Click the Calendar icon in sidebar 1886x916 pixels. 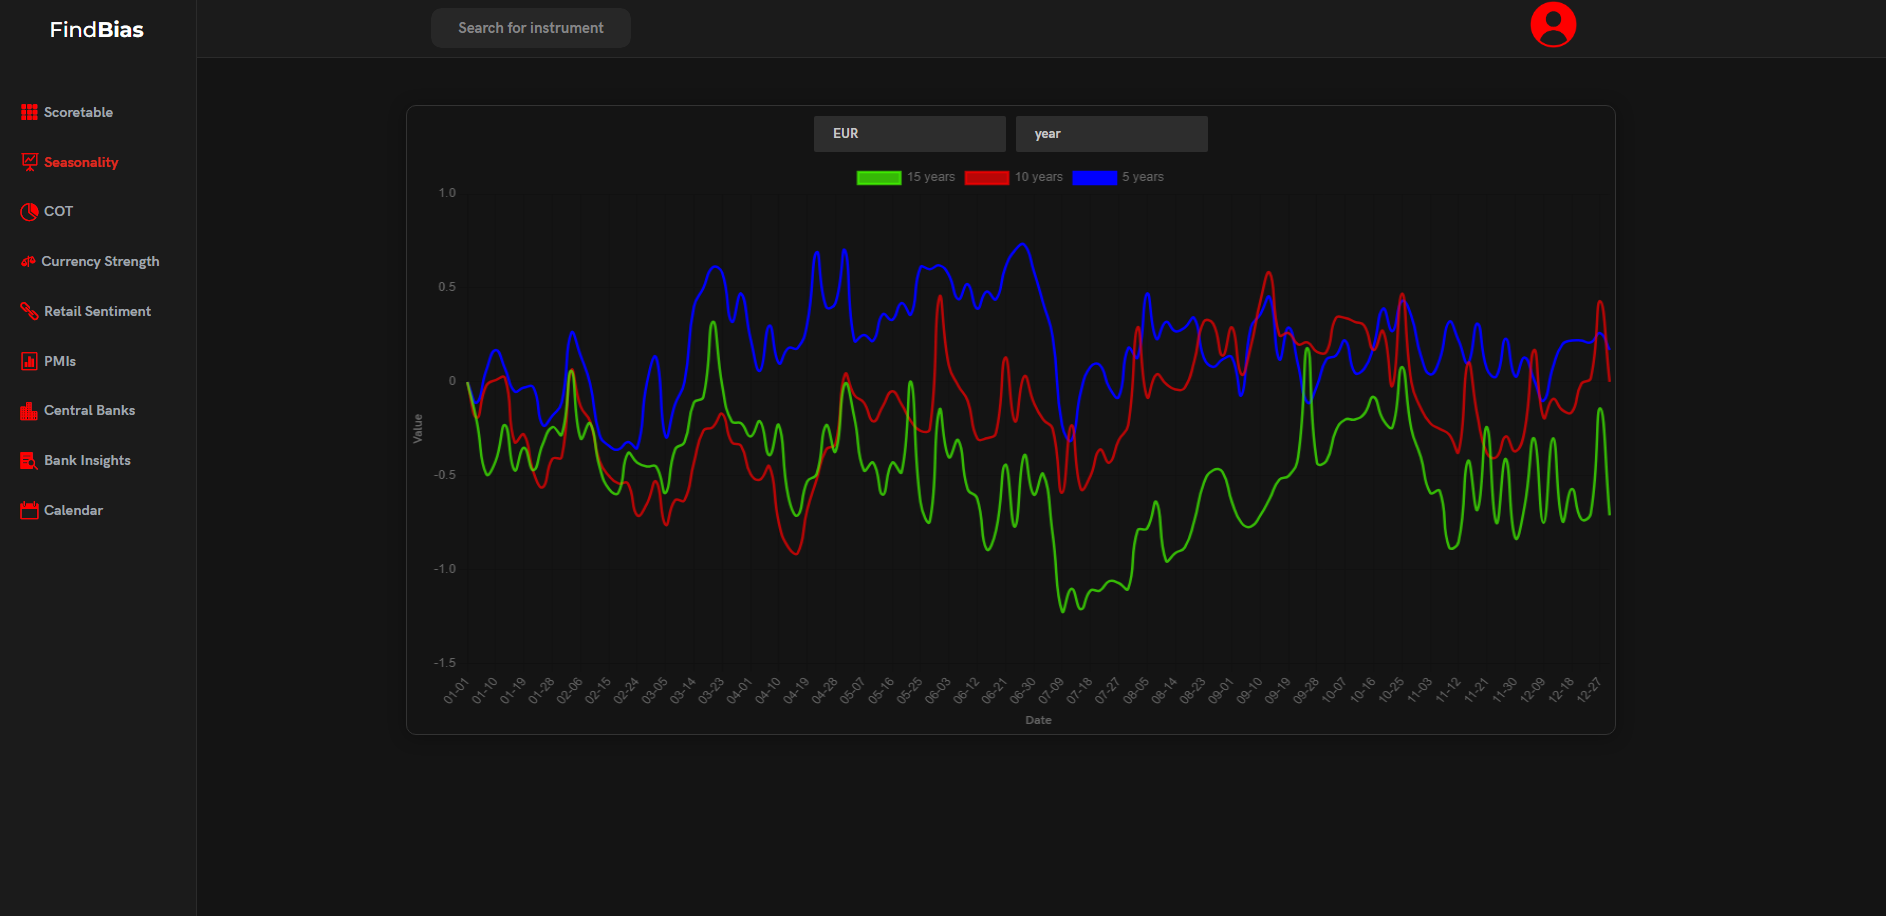[29, 510]
